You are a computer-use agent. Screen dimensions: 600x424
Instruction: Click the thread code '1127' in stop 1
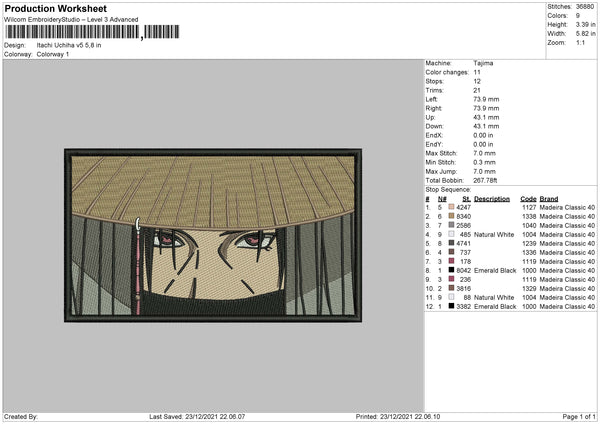pyautogui.click(x=529, y=207)
